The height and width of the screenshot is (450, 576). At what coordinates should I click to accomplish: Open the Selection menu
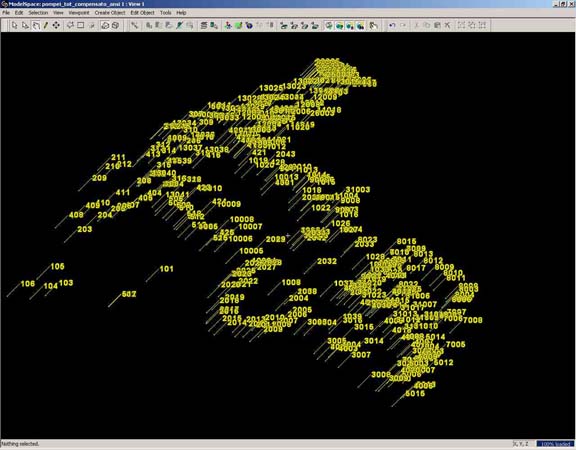[38, 12]
